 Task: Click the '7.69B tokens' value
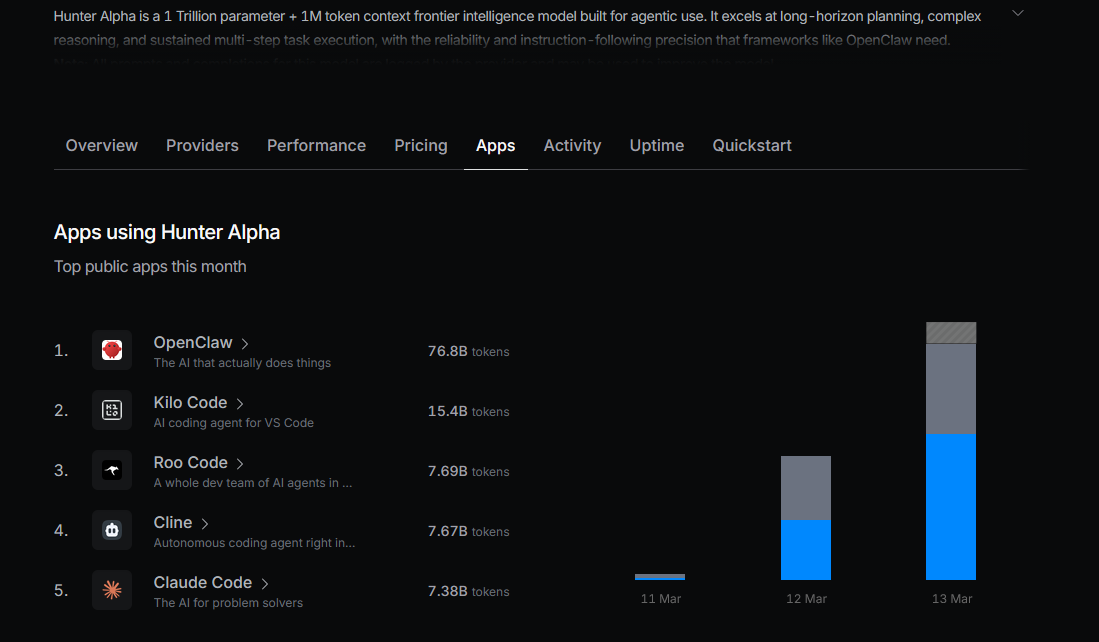tap(468, 471)
